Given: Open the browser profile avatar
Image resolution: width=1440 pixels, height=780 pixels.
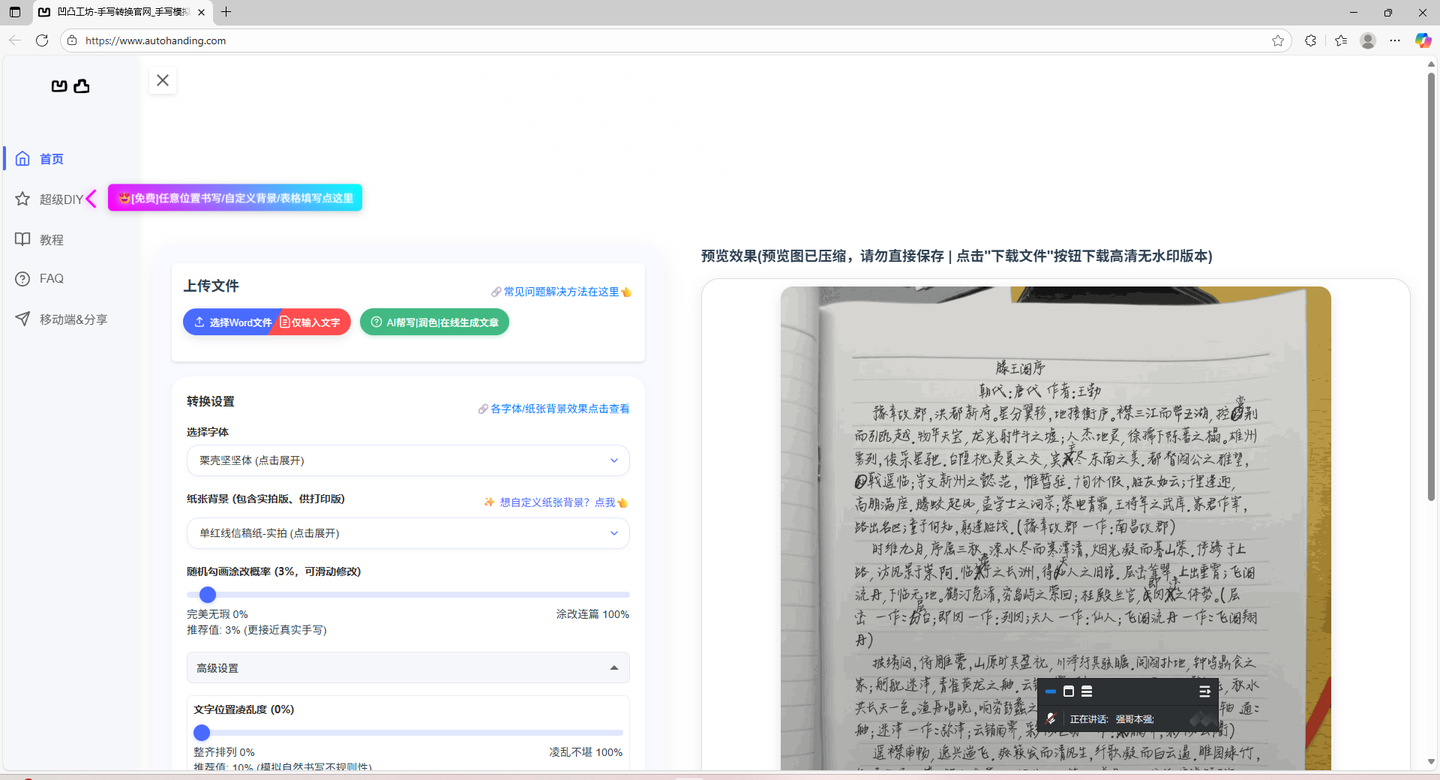Looking at the screenshot, I should tap(1368, 41).
